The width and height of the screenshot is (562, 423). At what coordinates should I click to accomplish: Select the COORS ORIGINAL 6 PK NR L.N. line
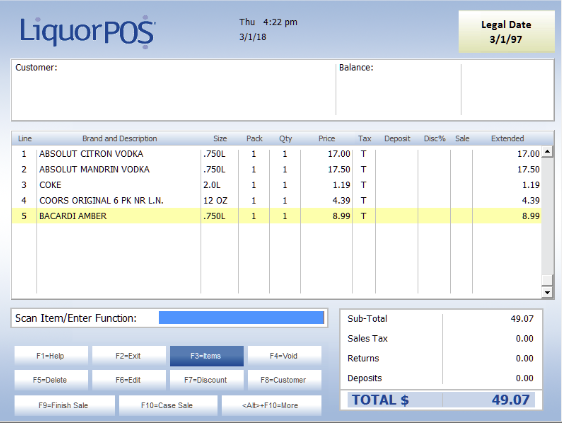[x=276, y=200]
